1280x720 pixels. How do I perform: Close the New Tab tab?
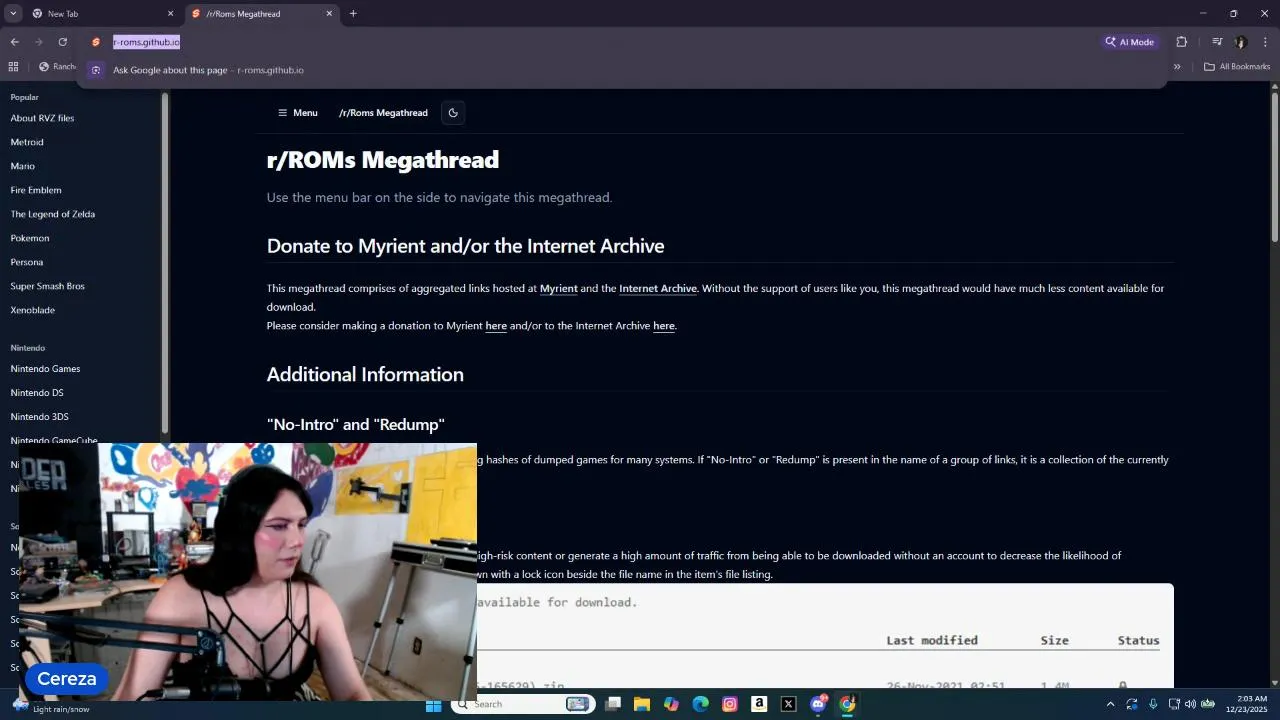click(170, 14)
